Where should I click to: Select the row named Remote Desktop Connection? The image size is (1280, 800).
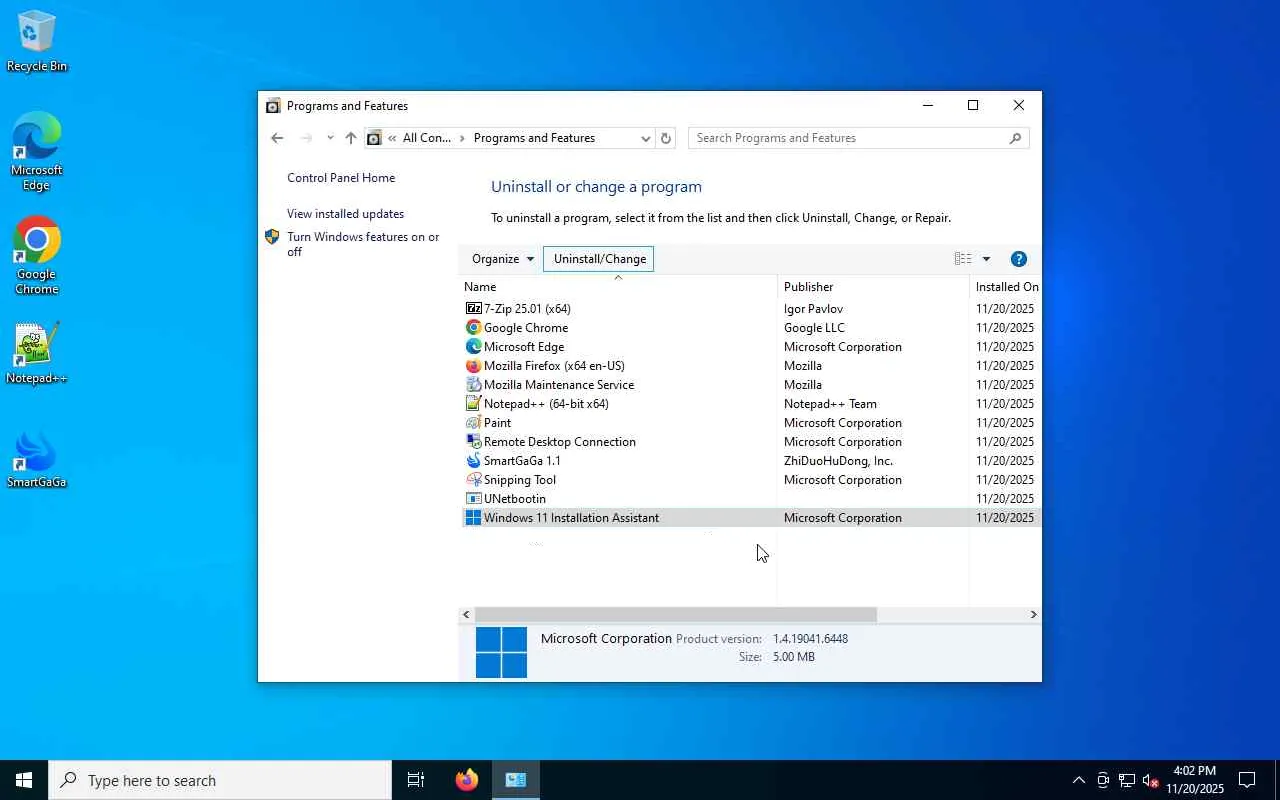pyautogui.click(x=750, y=442)
